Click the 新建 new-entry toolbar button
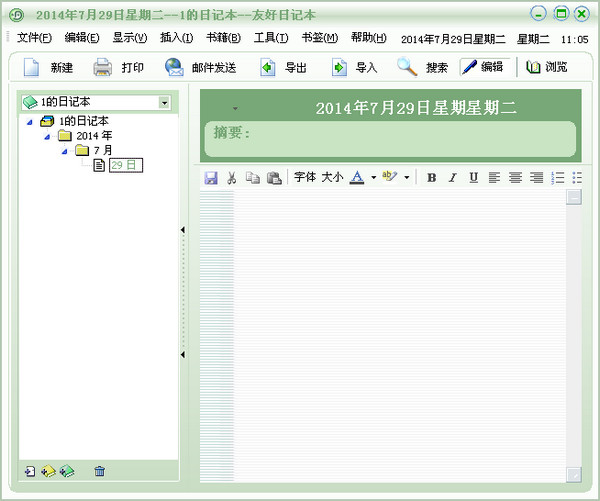 48,68
